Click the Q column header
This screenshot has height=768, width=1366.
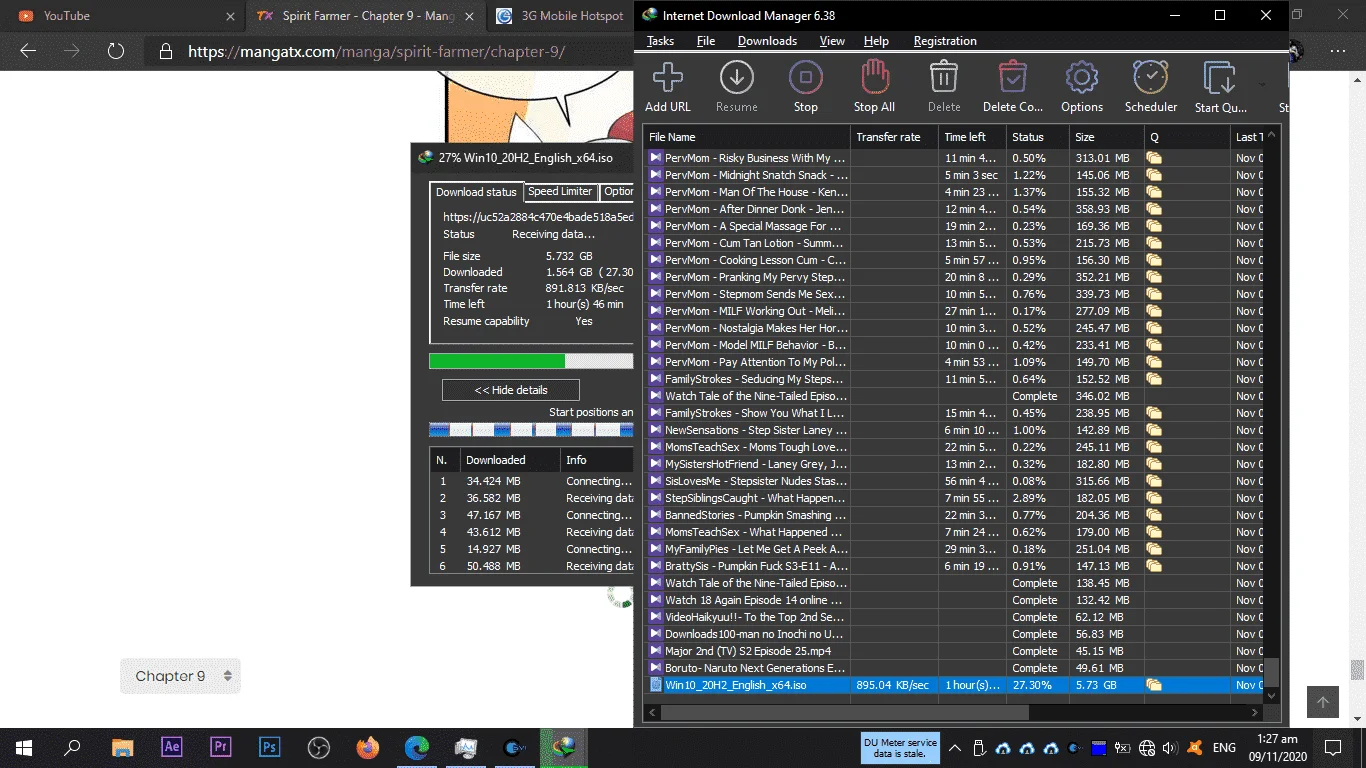(1187, 137)
